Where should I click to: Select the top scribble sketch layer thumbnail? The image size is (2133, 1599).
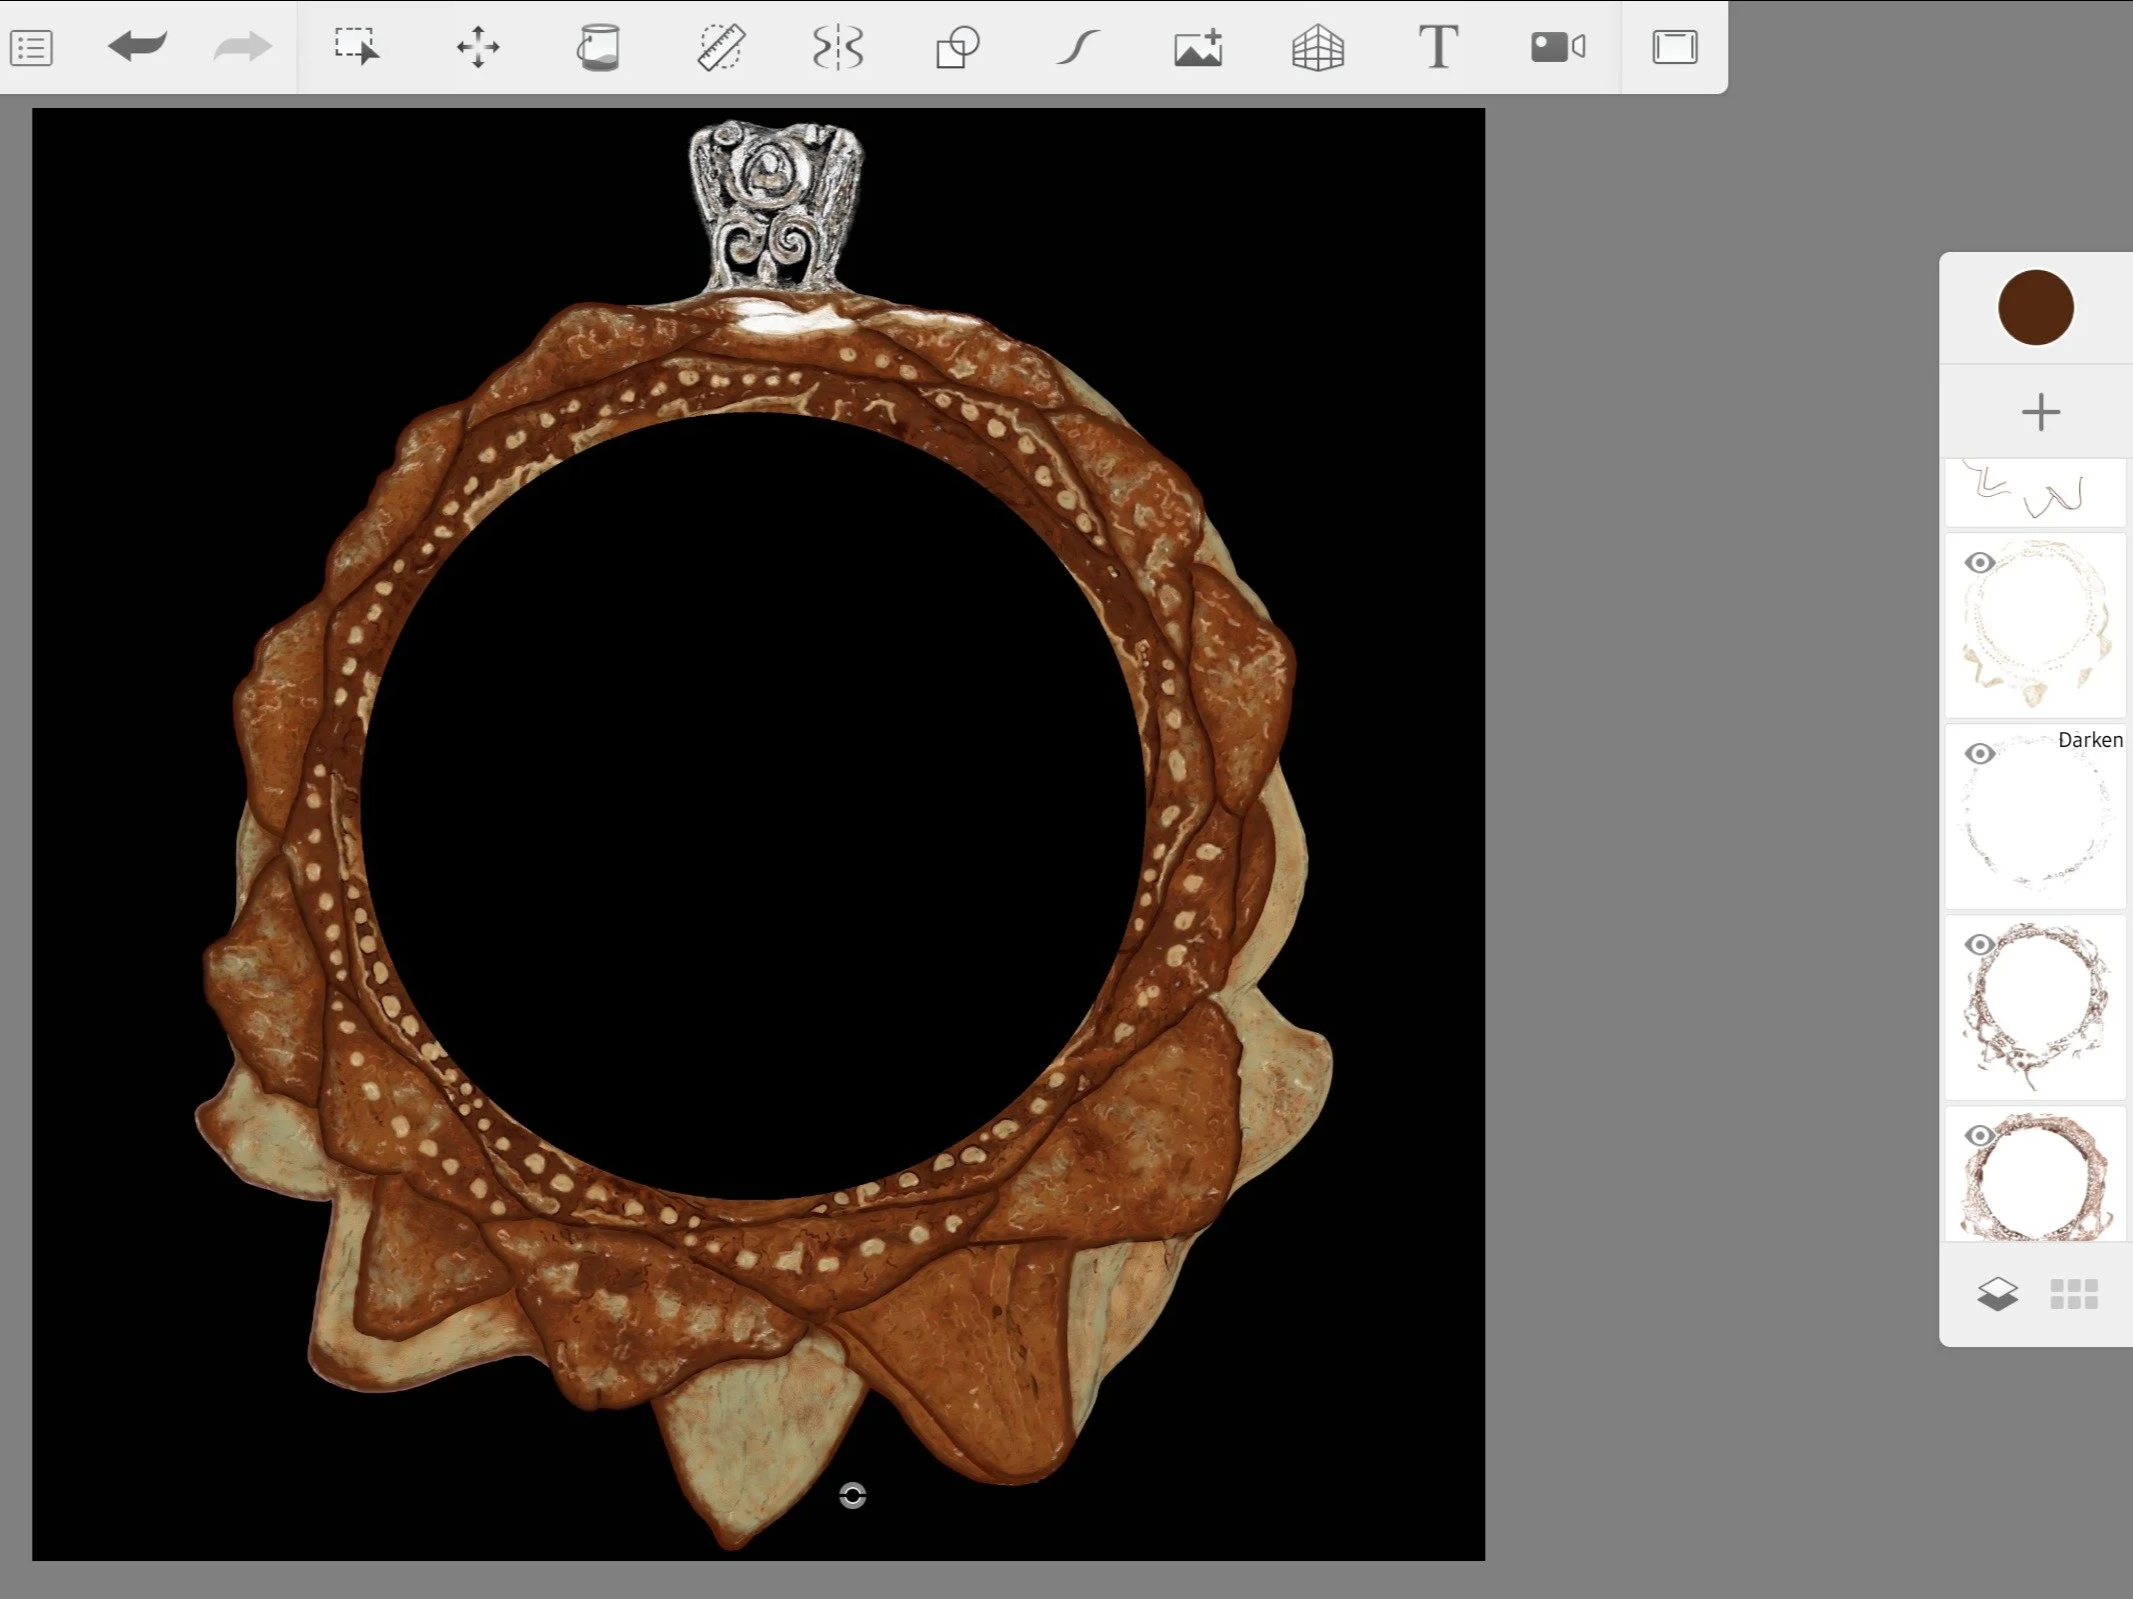(2035, 493)
